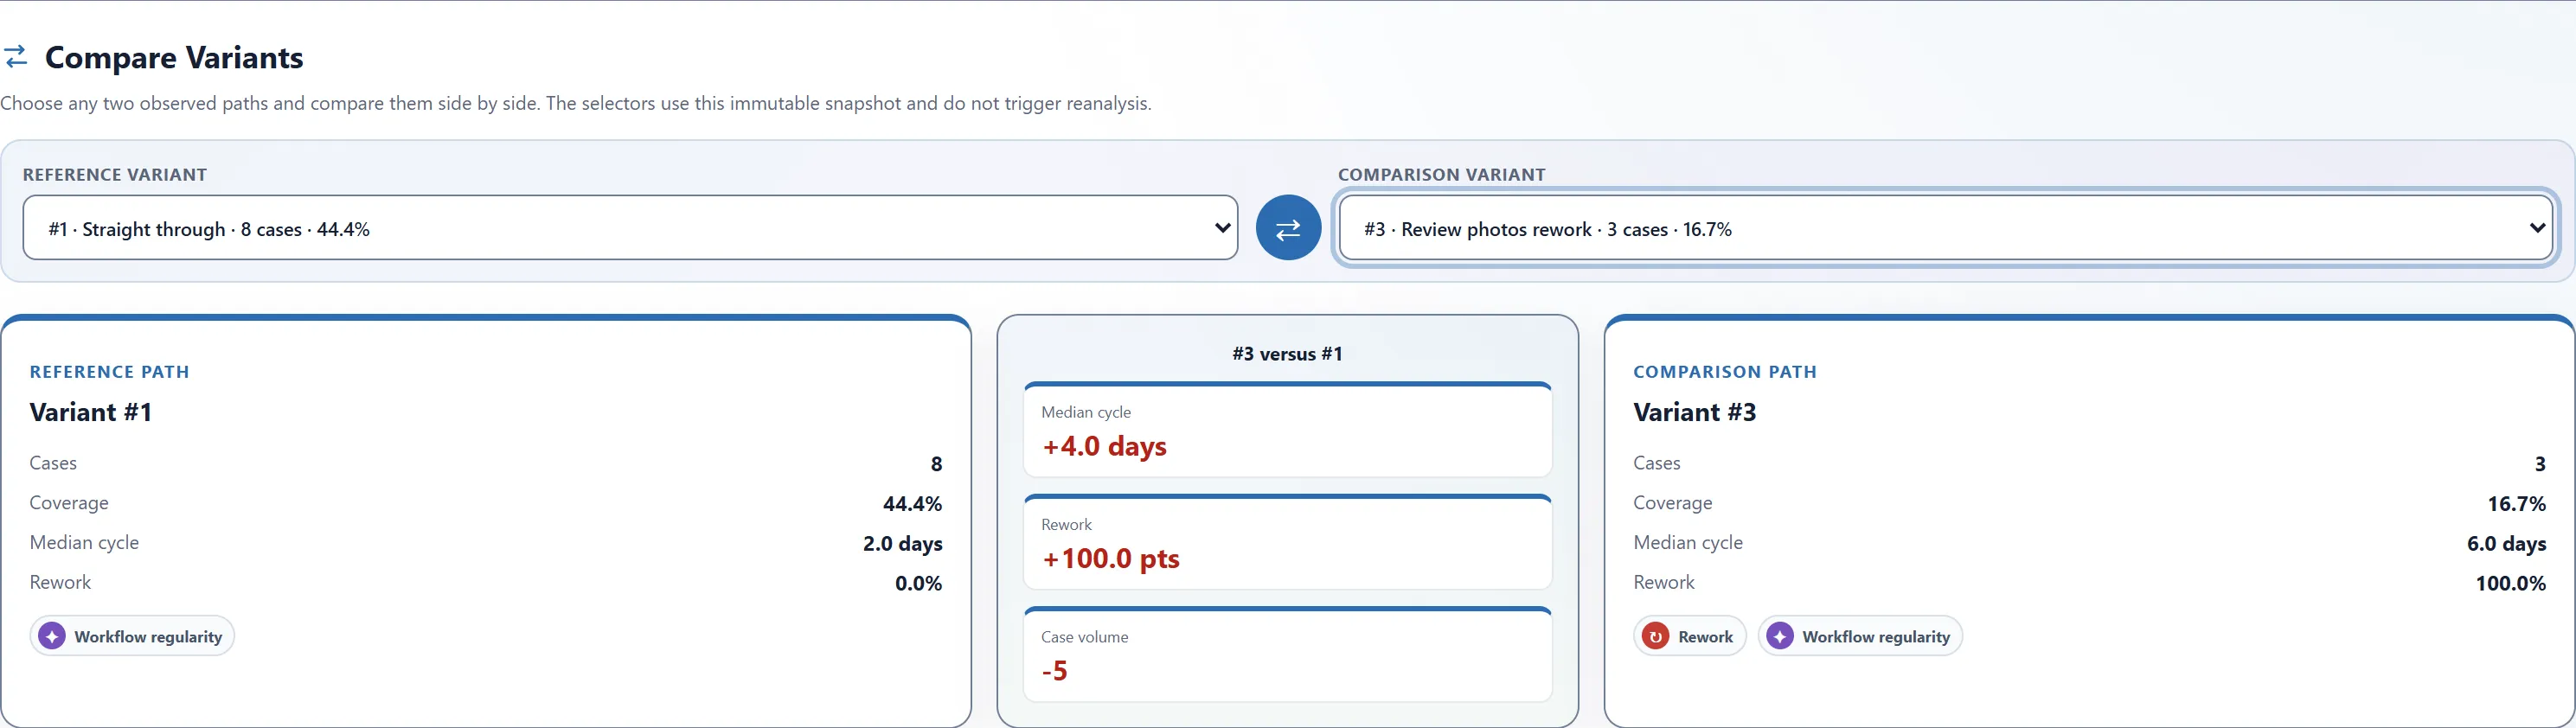The height and width of the screenshot is (728, 2576).
Task: Click the Cases value 8 in Variant #1
Action: [936, 464]
